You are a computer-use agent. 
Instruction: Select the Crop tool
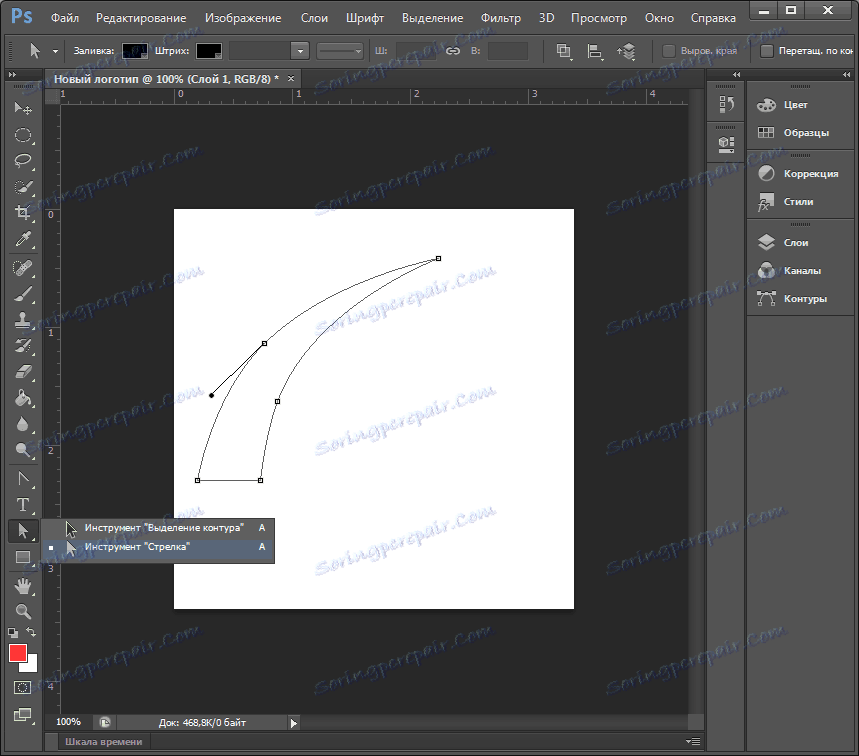(23, 212)
